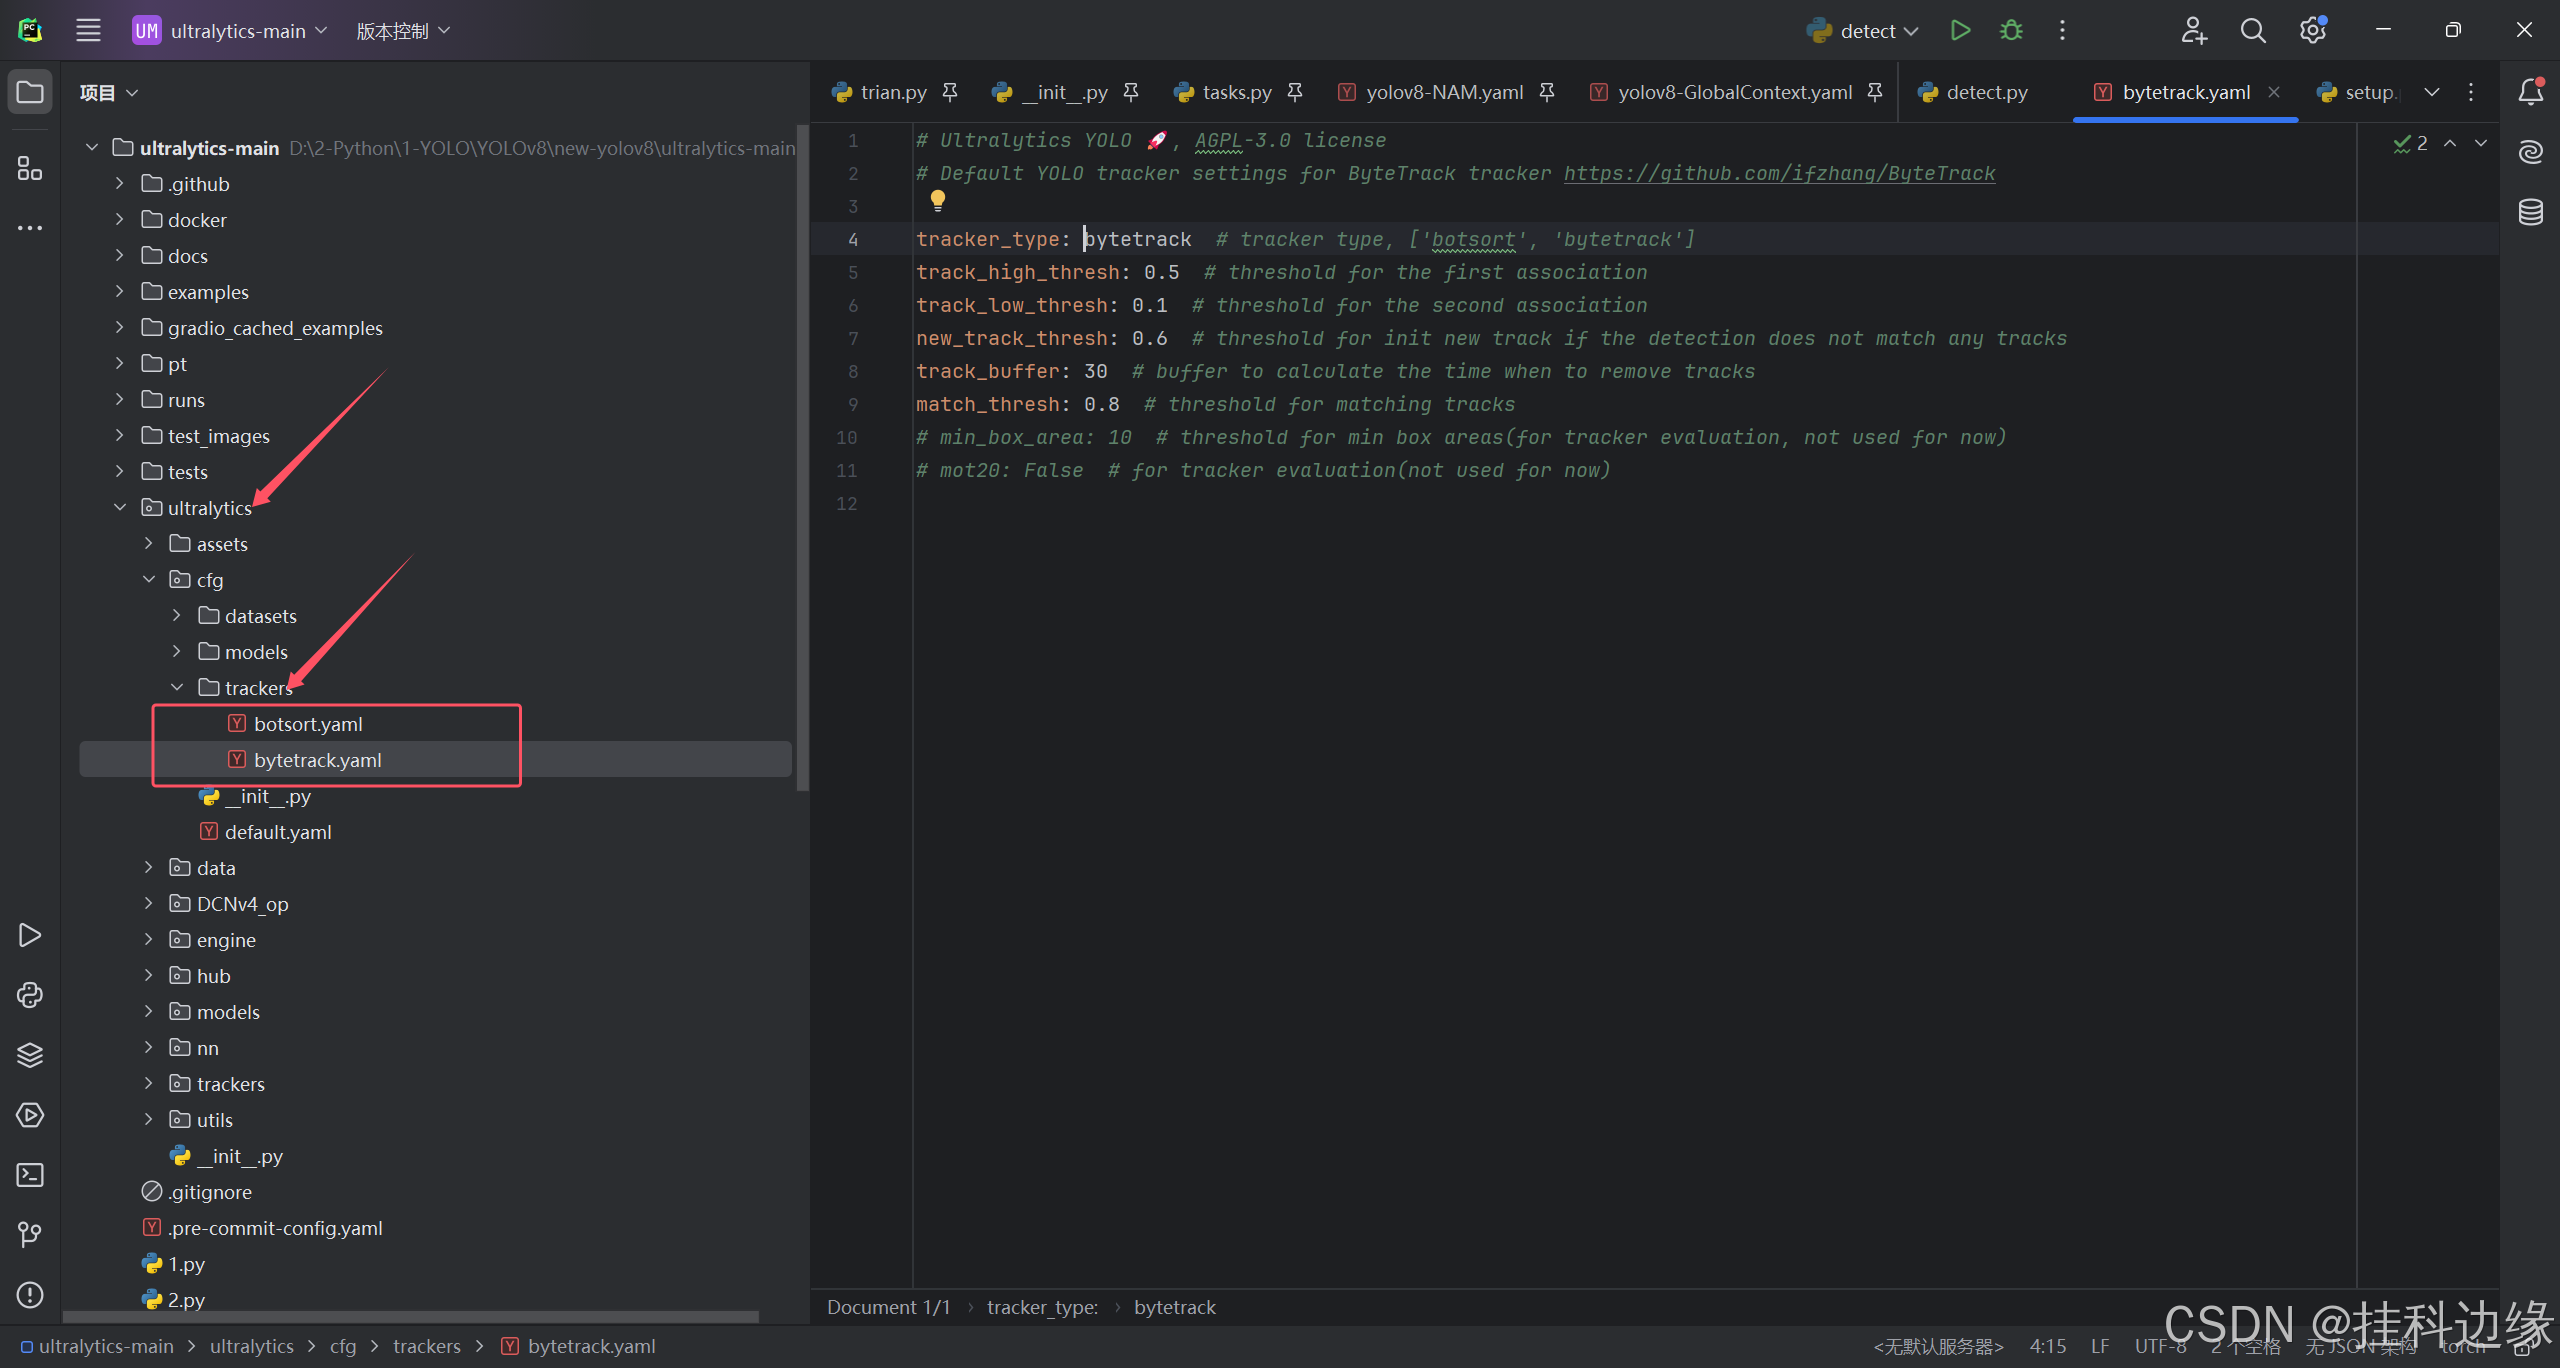
Task: Switch to the detect.py tab
Action: click(1985, 92)
